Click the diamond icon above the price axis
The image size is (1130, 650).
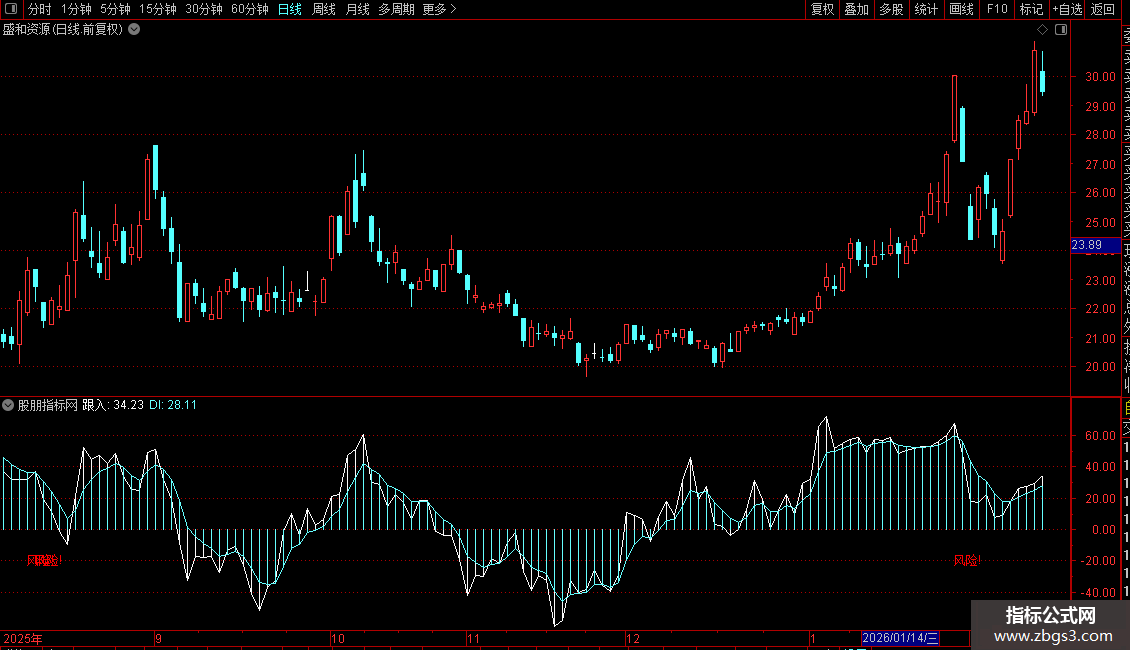(1042, 30)
